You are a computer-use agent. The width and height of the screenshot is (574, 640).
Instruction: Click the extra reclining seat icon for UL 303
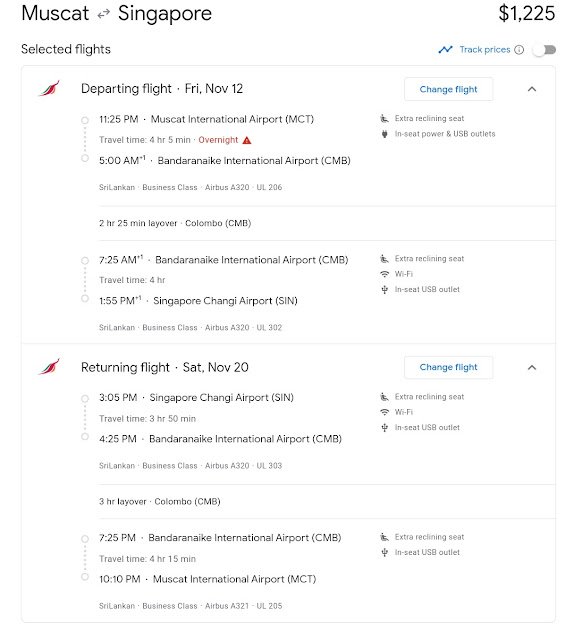pyautogui.click(x=384, y=397)
